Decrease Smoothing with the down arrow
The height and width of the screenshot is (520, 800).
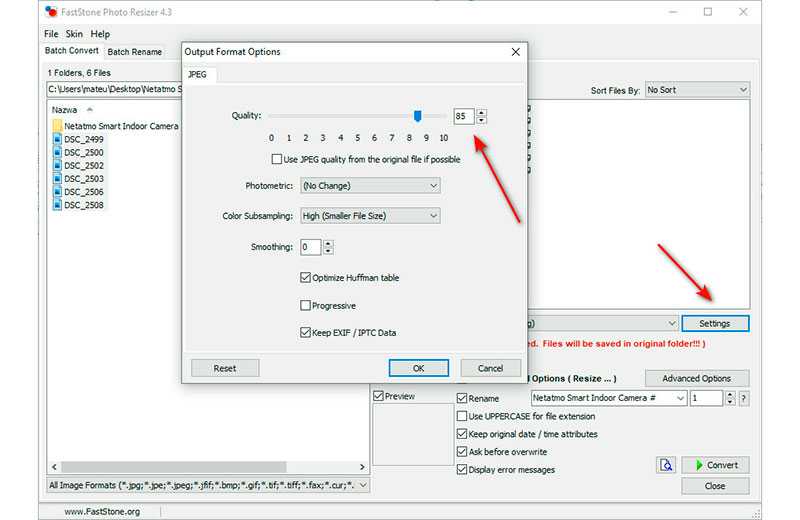tap(328, 251)
